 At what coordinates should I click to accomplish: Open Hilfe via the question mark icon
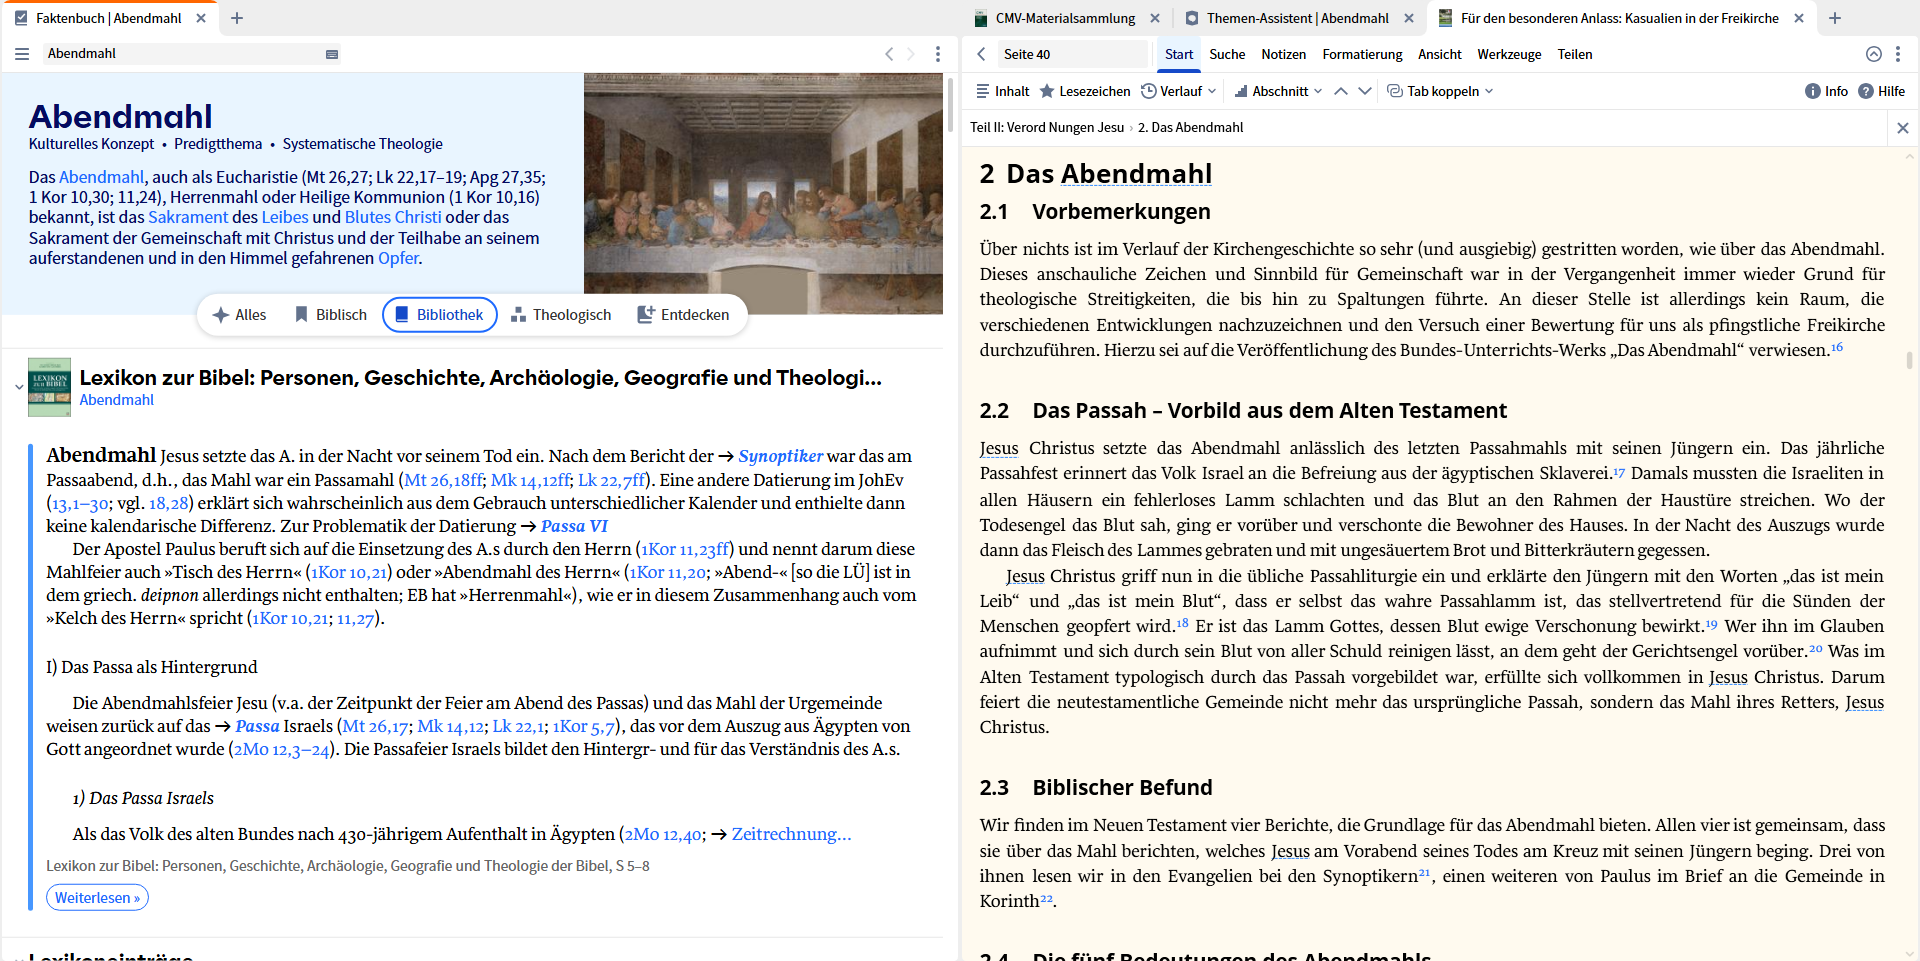pyautogui.click(x=1866, y=91)
